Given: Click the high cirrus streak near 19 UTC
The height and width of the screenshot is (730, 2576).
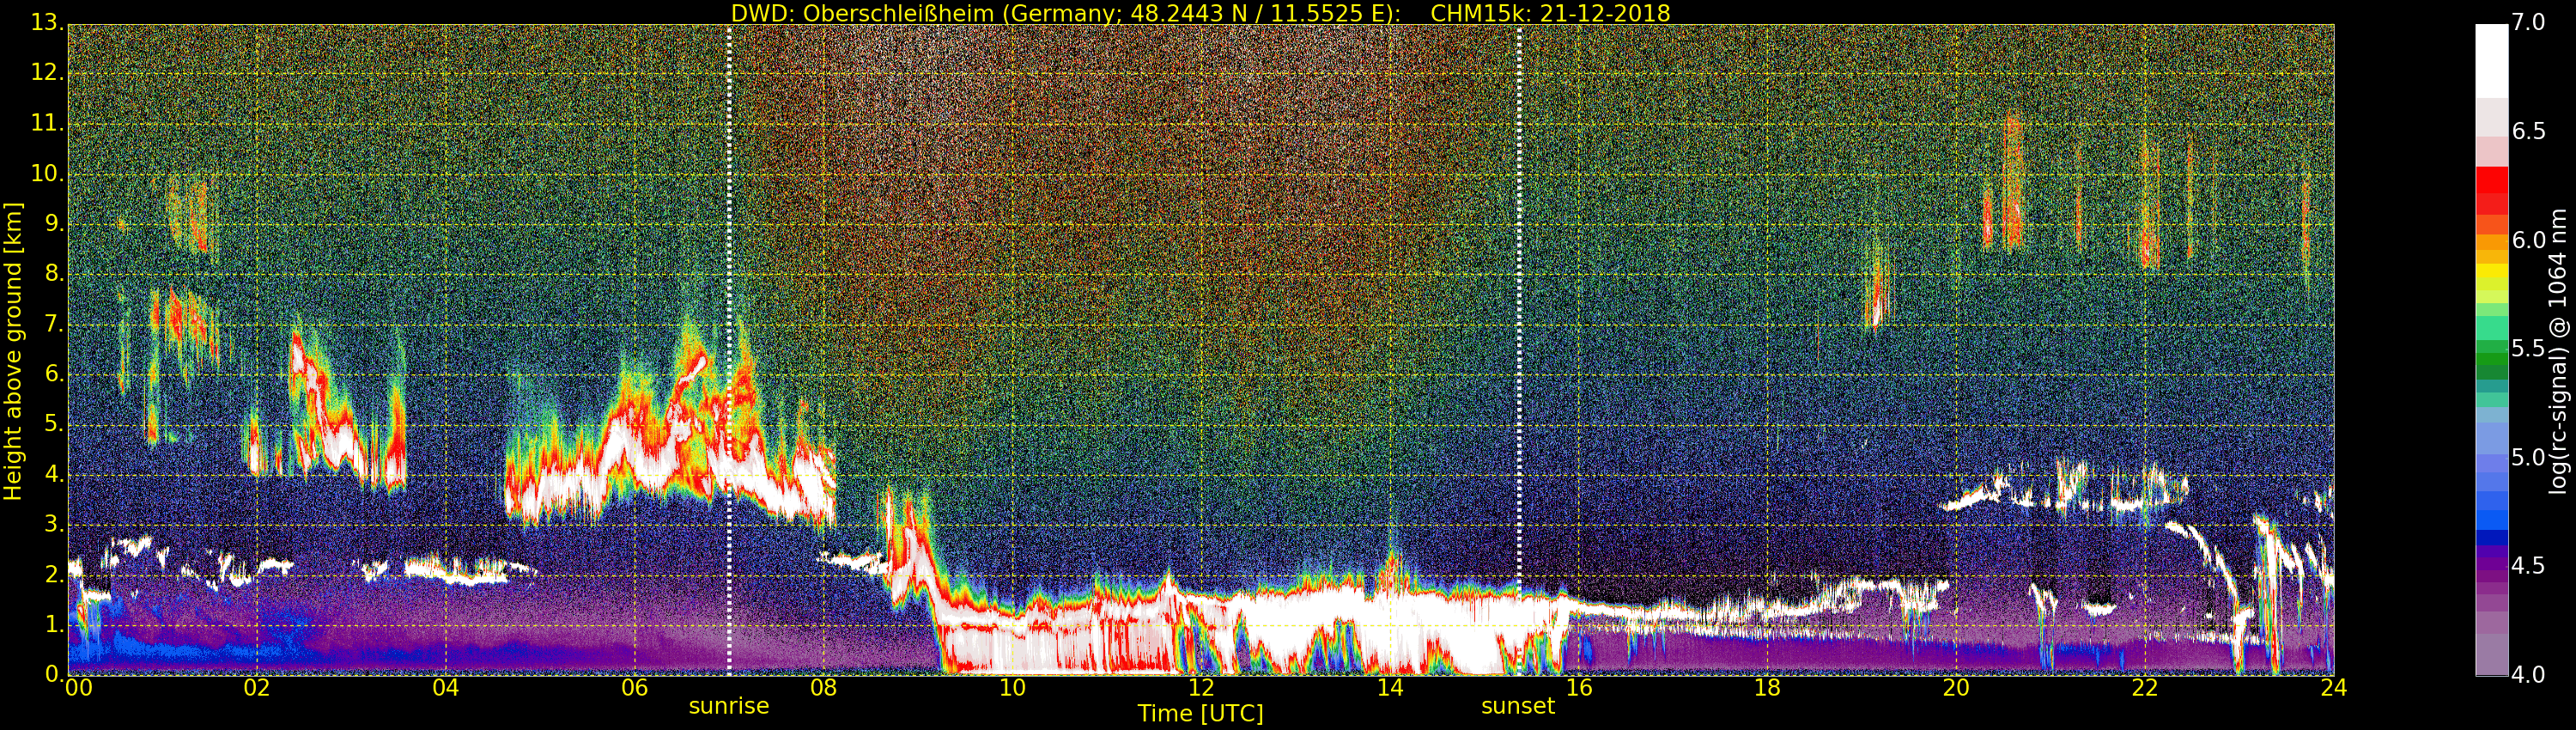Looking at the screenshot, I should [1877, 293].
